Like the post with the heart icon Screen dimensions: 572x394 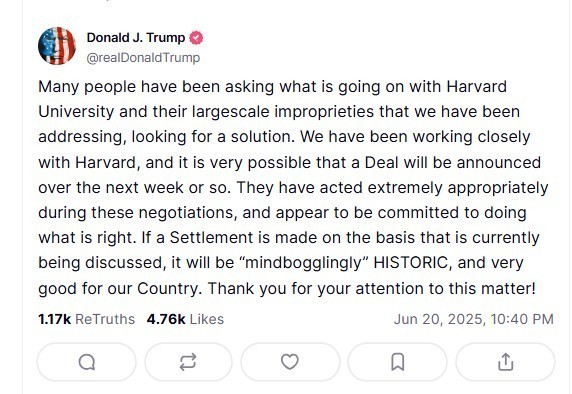tap(290, 362)
